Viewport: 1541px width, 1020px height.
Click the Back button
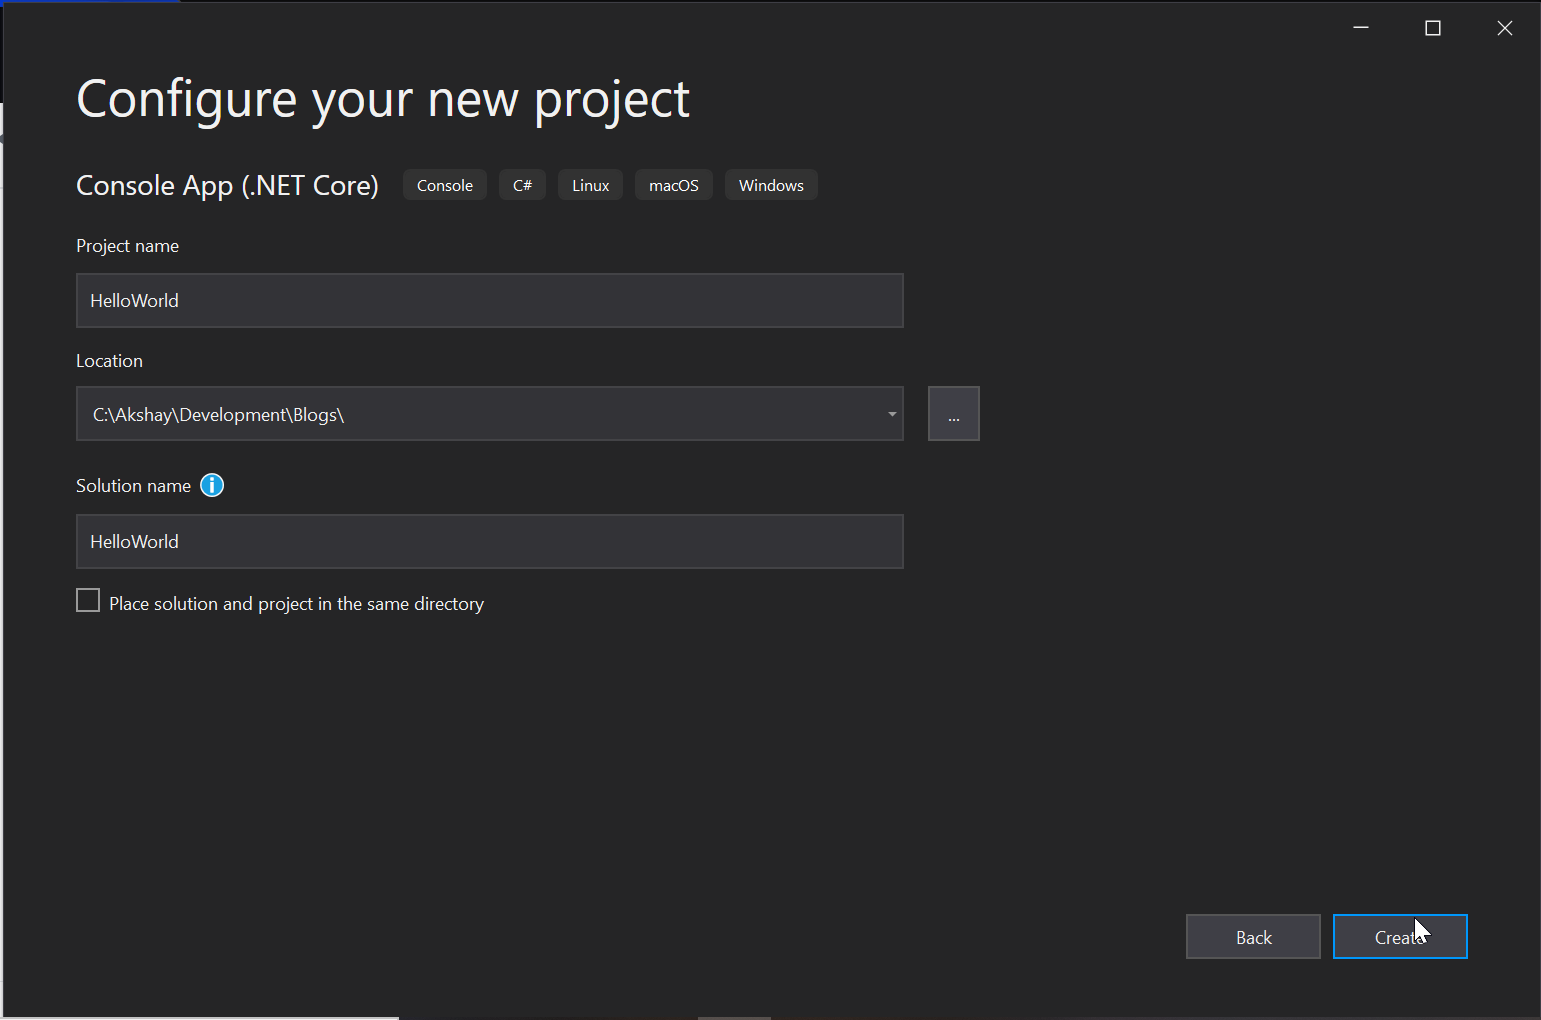1253,936
